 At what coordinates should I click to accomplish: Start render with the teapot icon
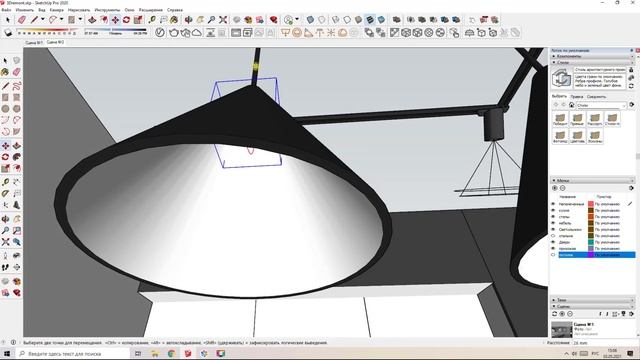tap(174, 33)
